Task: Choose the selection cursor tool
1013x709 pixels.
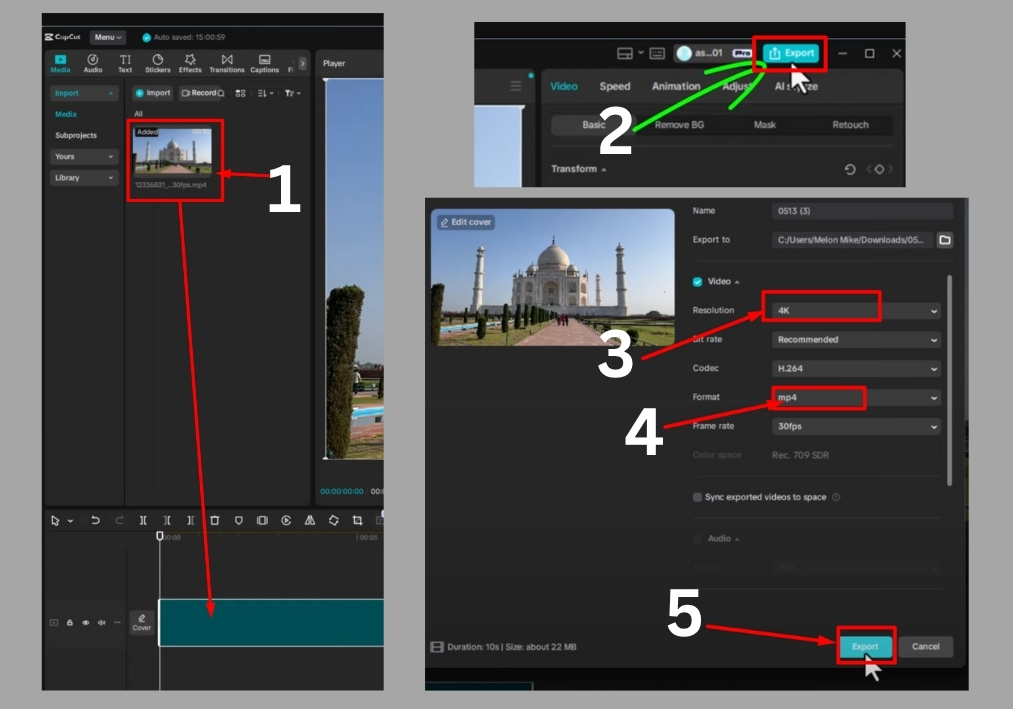Action: click(x=56, y=520)
